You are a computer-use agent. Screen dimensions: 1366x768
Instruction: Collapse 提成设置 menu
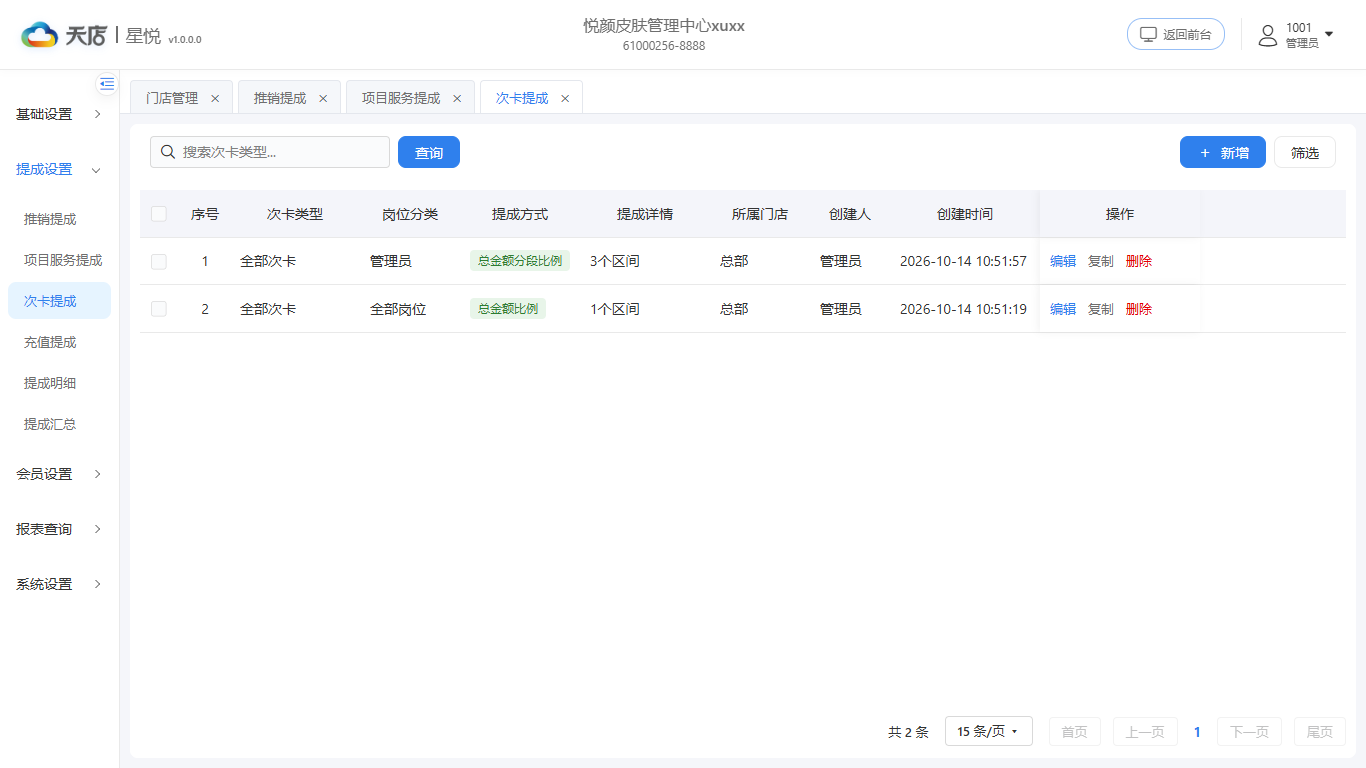[x=59, y=169]
